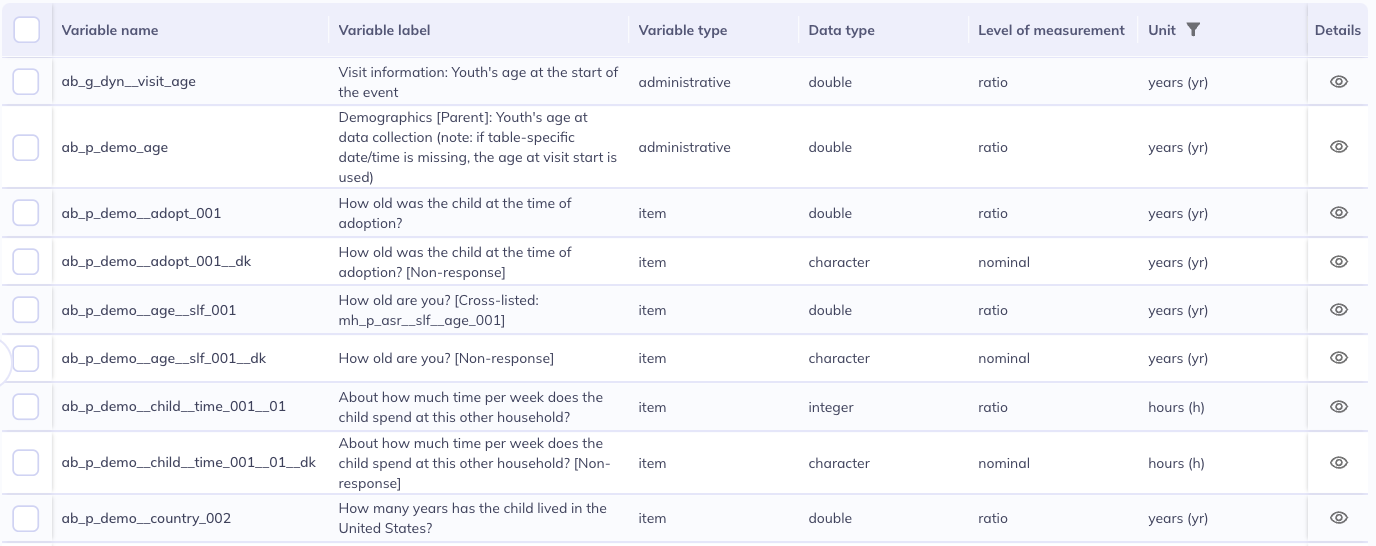Sort by Level of measurement header

point(1051,30)
